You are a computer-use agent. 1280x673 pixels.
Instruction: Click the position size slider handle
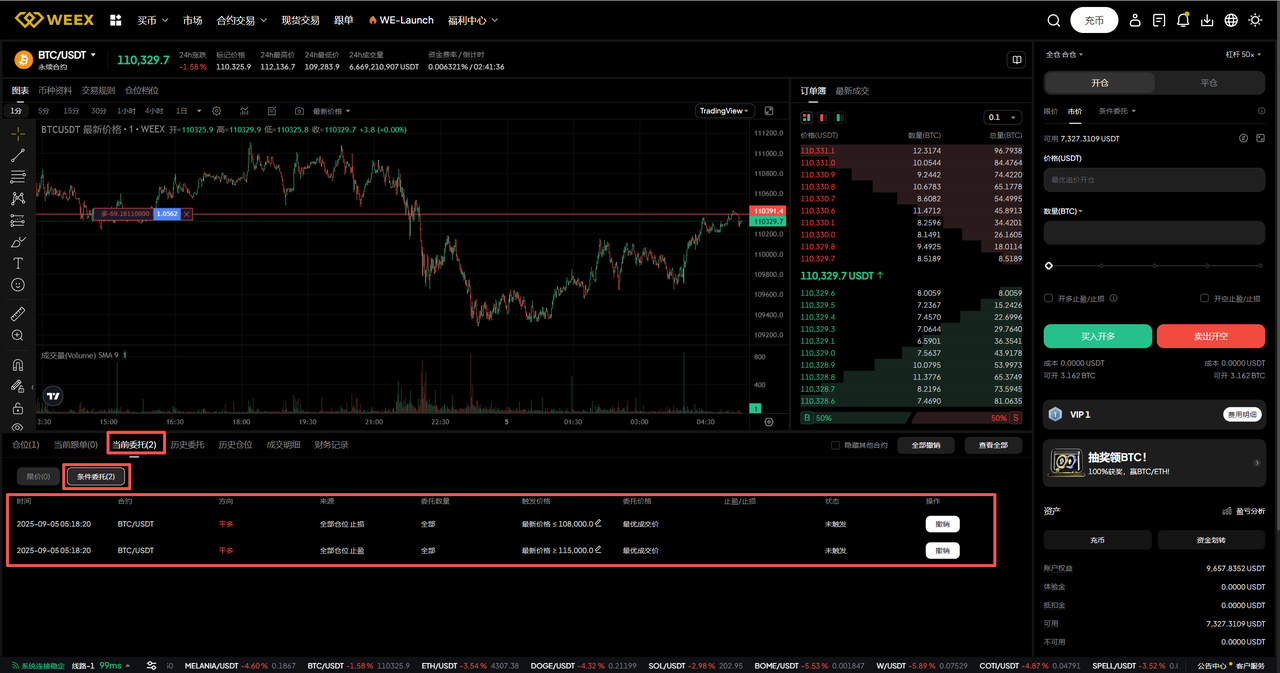(x=1049, y=266)
